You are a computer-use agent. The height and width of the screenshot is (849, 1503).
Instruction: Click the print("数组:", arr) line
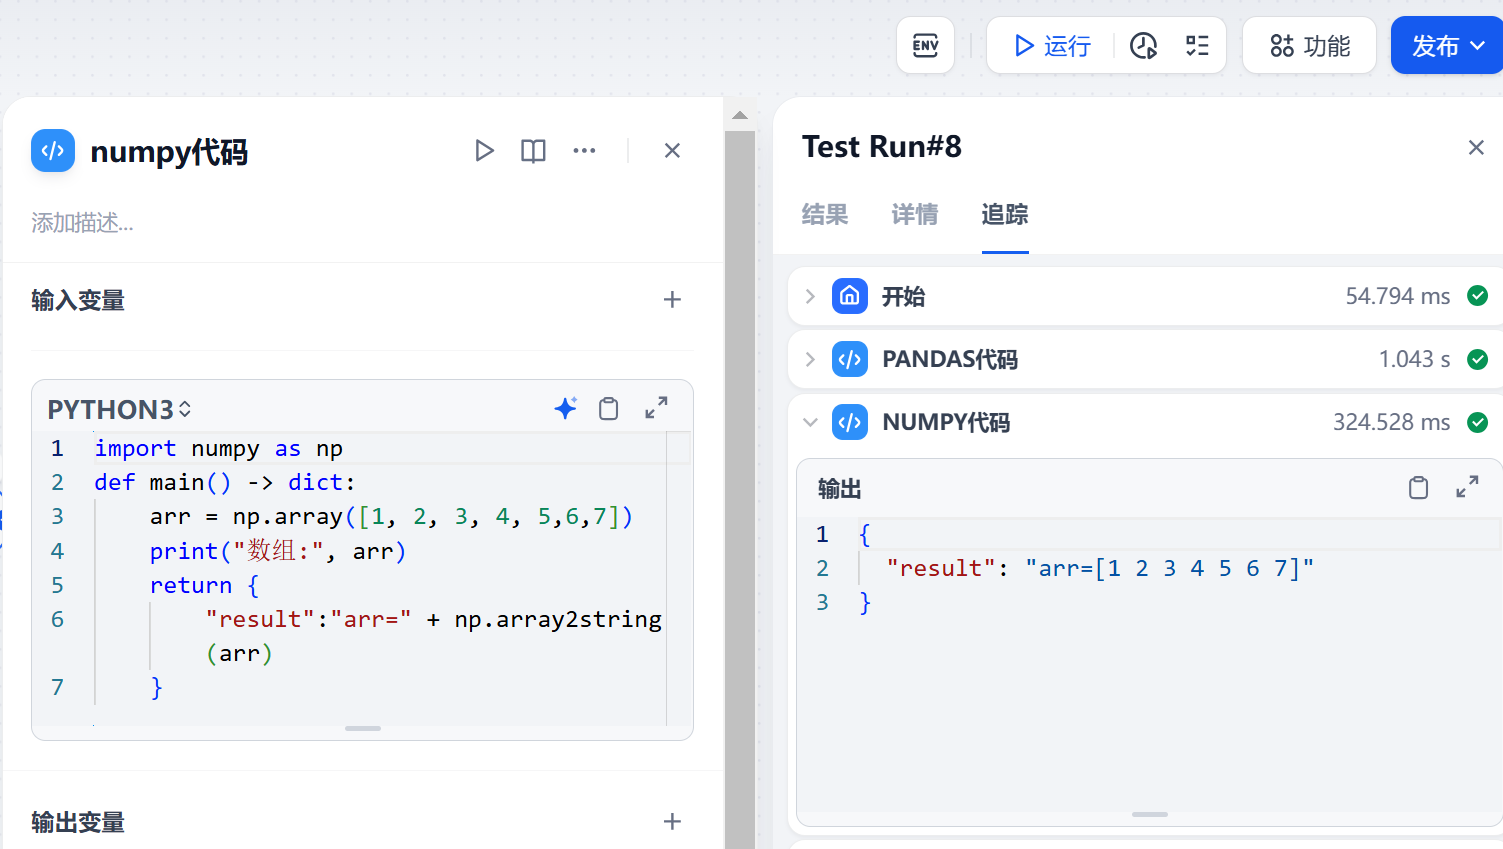[278, 550]
